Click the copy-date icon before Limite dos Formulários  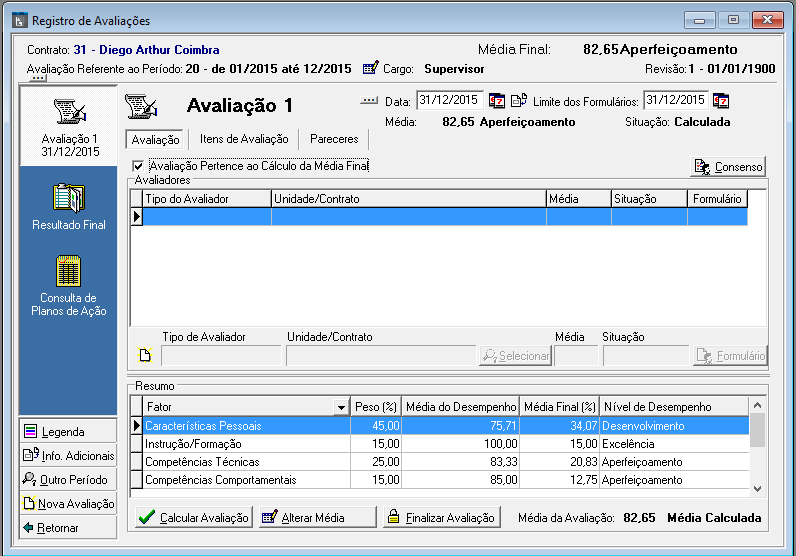[518, 100]
